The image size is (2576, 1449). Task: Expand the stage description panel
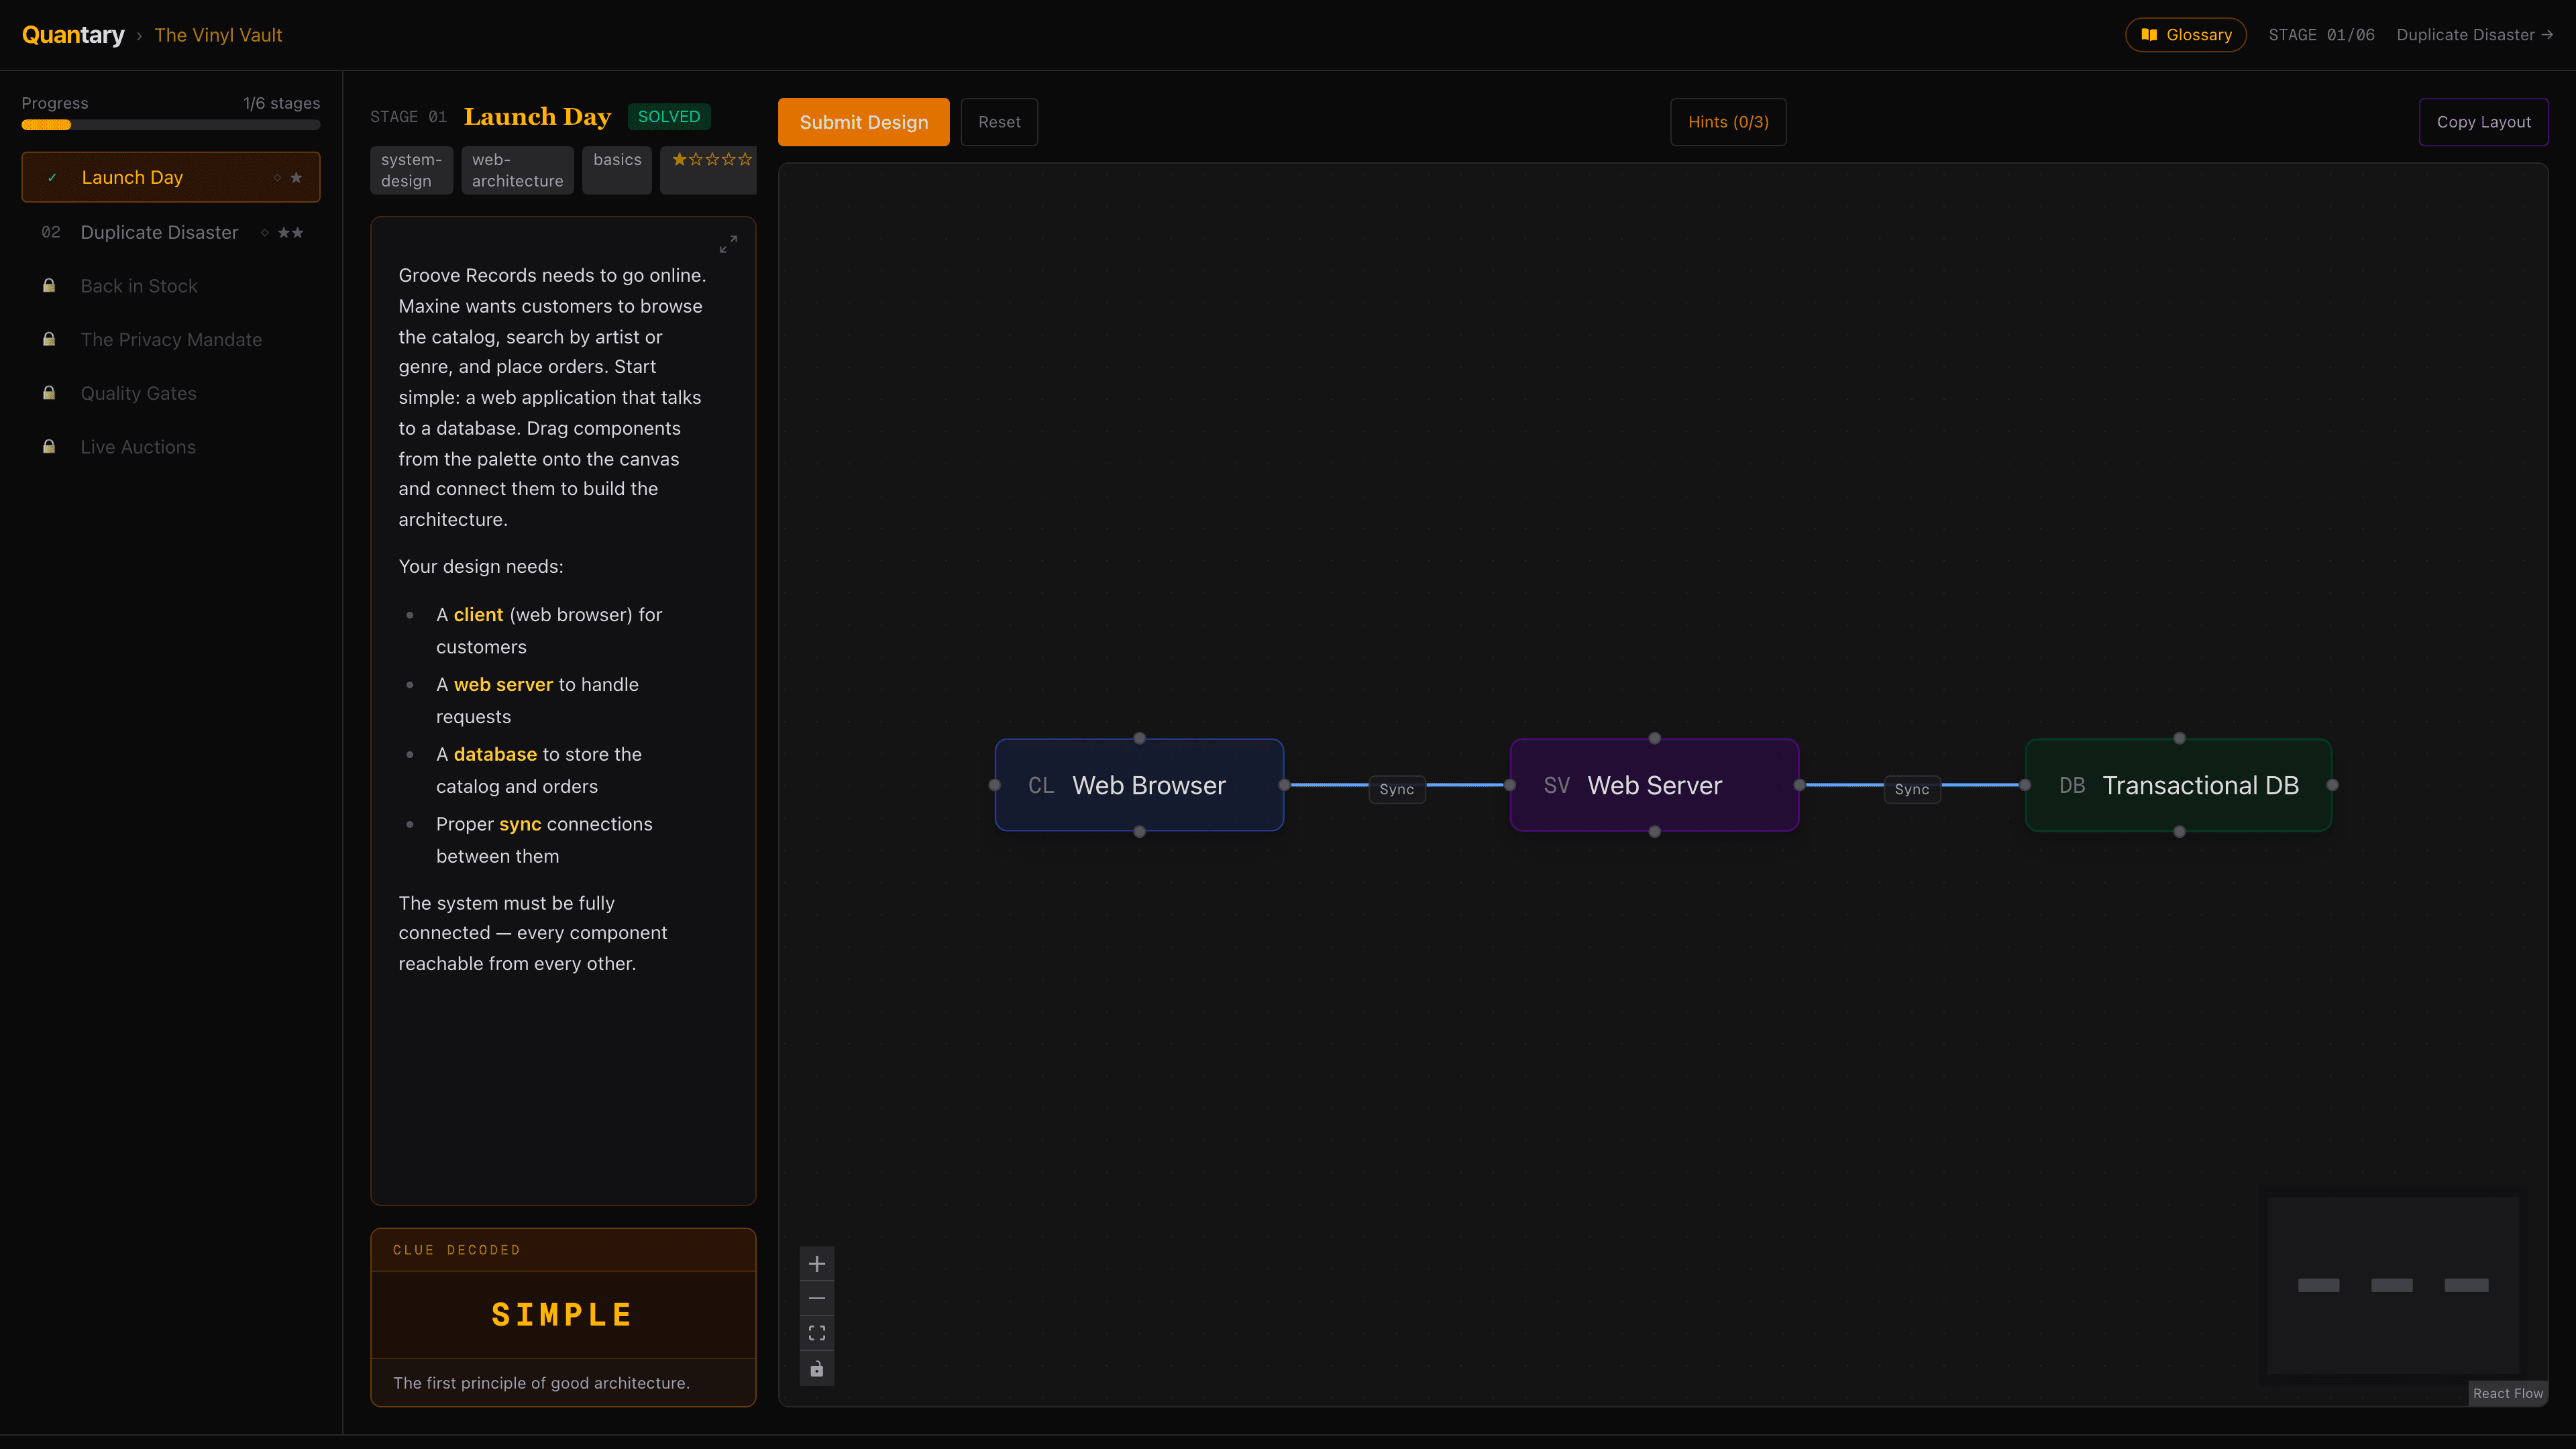(x=728, y=244)
